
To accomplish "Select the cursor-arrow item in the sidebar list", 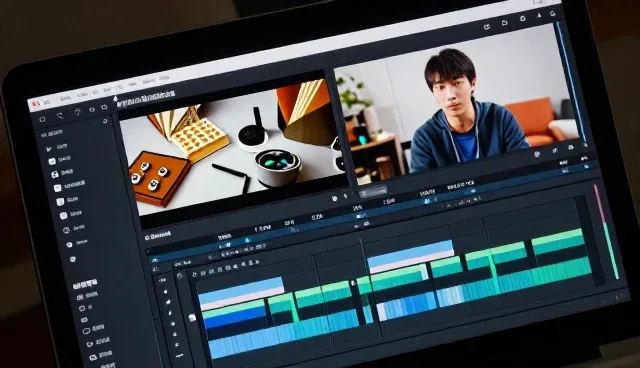I will click(49, 149).
